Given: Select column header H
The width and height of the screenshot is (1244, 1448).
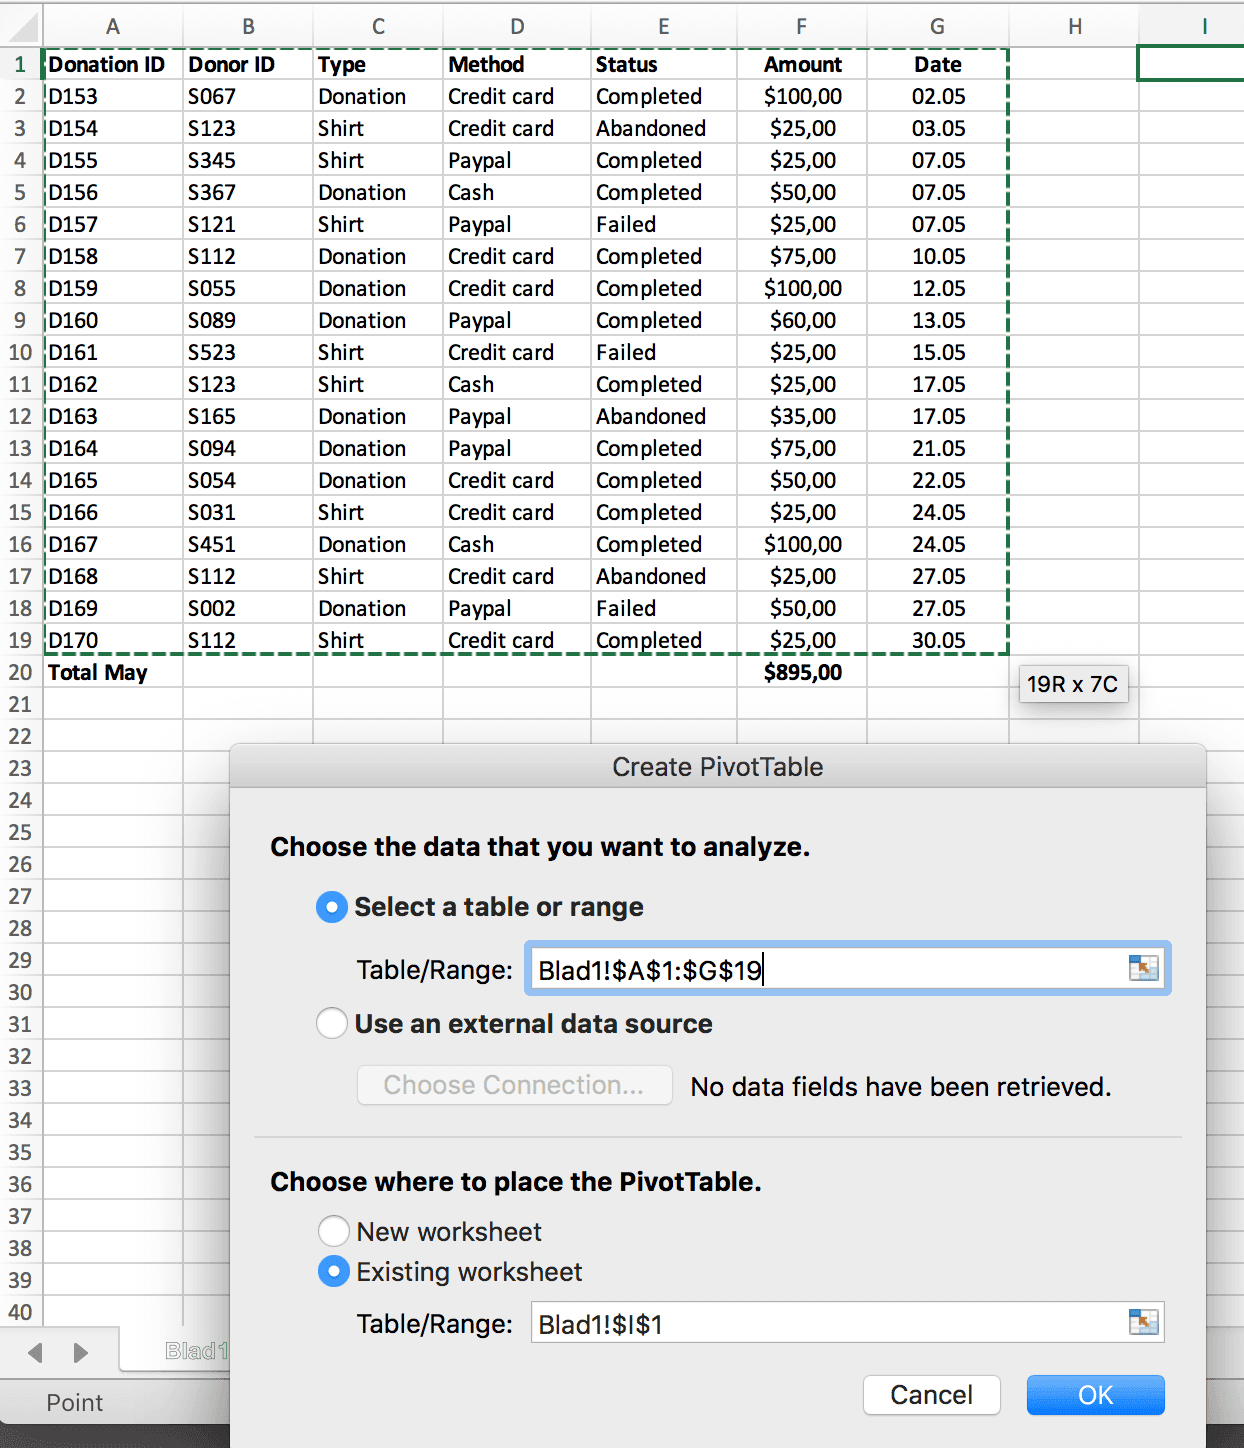Looking at the screenshot, I should (x=1074, y=26).
